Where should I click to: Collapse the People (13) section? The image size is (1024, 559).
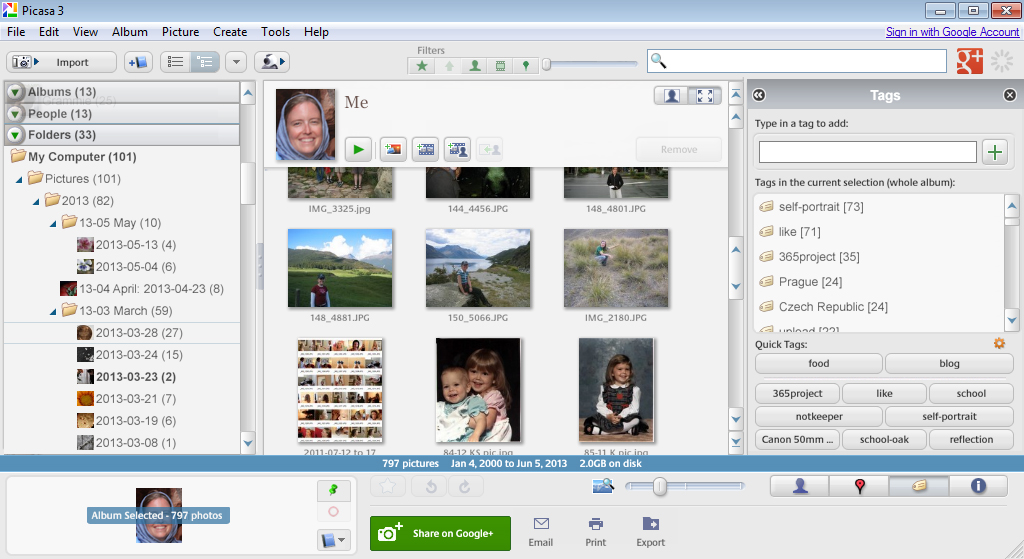(15, 114)
